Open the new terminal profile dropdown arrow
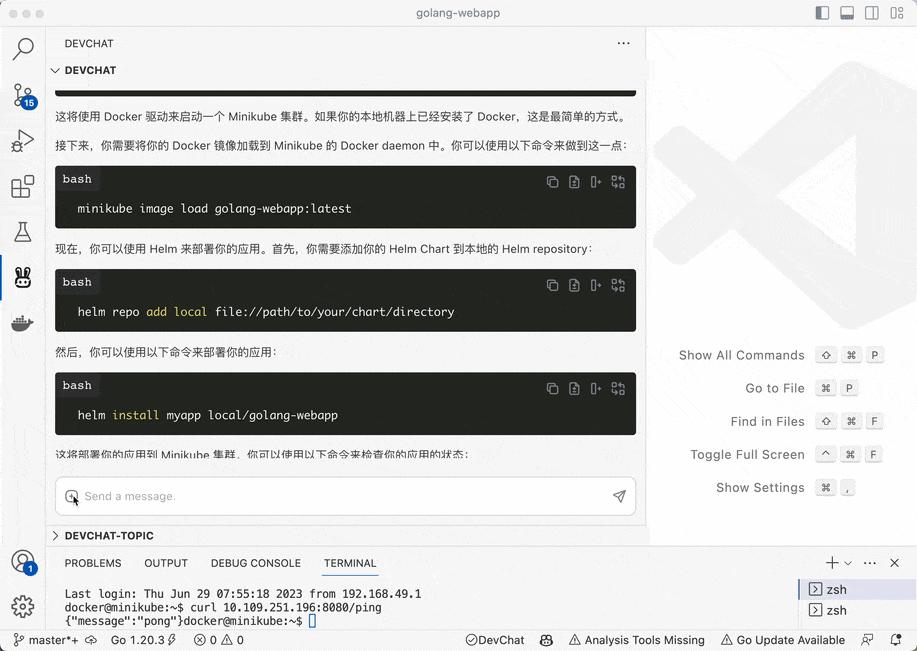 (x=848, y=563)
